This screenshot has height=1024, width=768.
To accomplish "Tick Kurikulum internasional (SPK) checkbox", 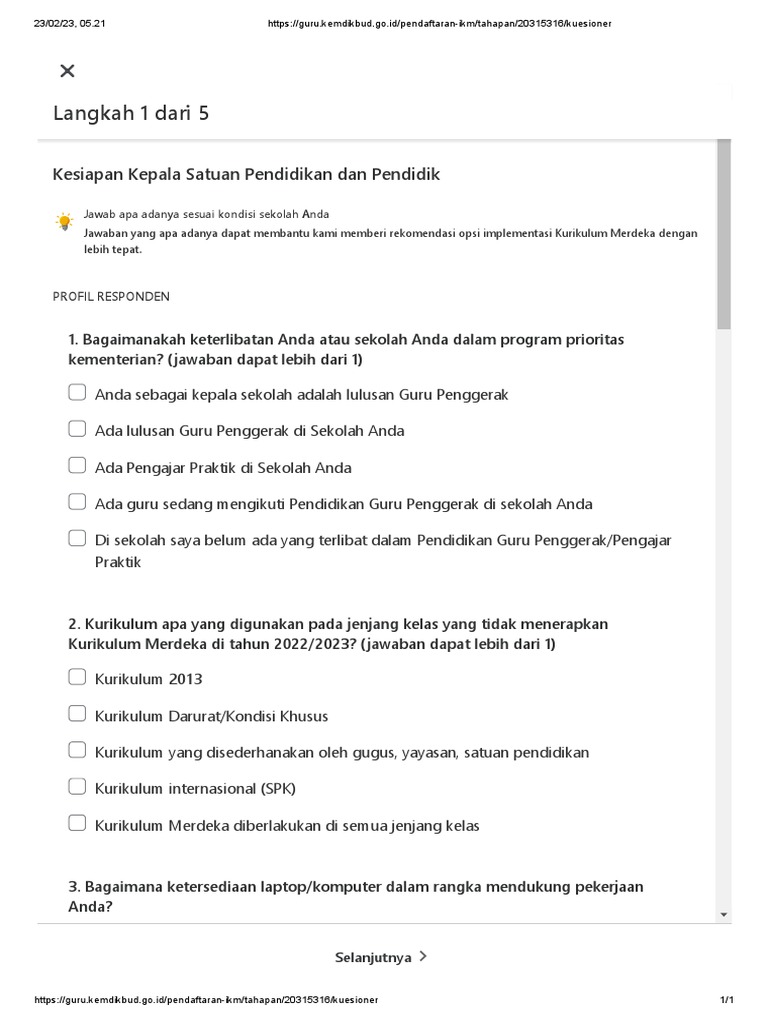I will tap(77, 788).
